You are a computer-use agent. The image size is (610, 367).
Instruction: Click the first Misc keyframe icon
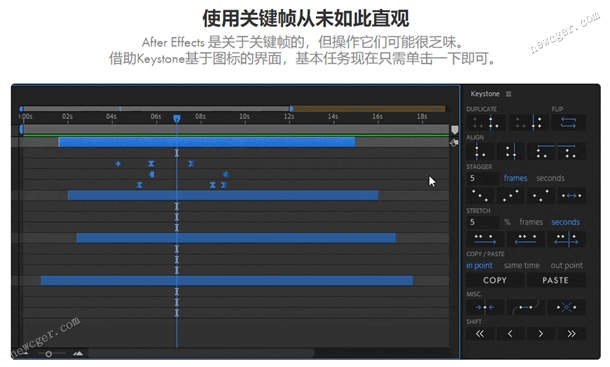[485, 307]
